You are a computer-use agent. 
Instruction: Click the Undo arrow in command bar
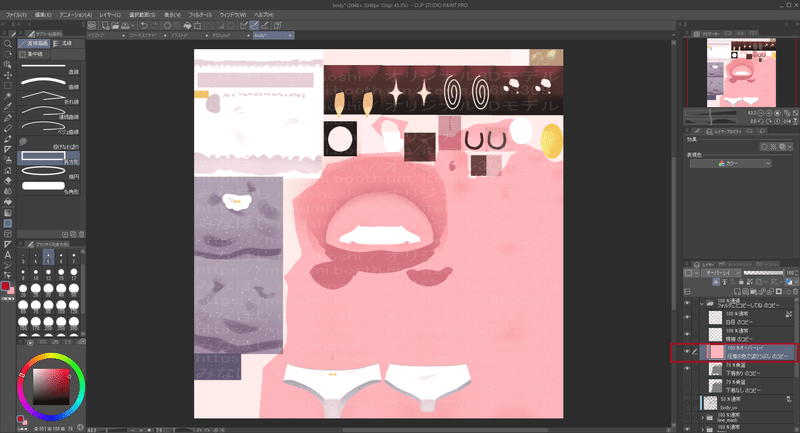pyautogui.click(x=144, y=25)
